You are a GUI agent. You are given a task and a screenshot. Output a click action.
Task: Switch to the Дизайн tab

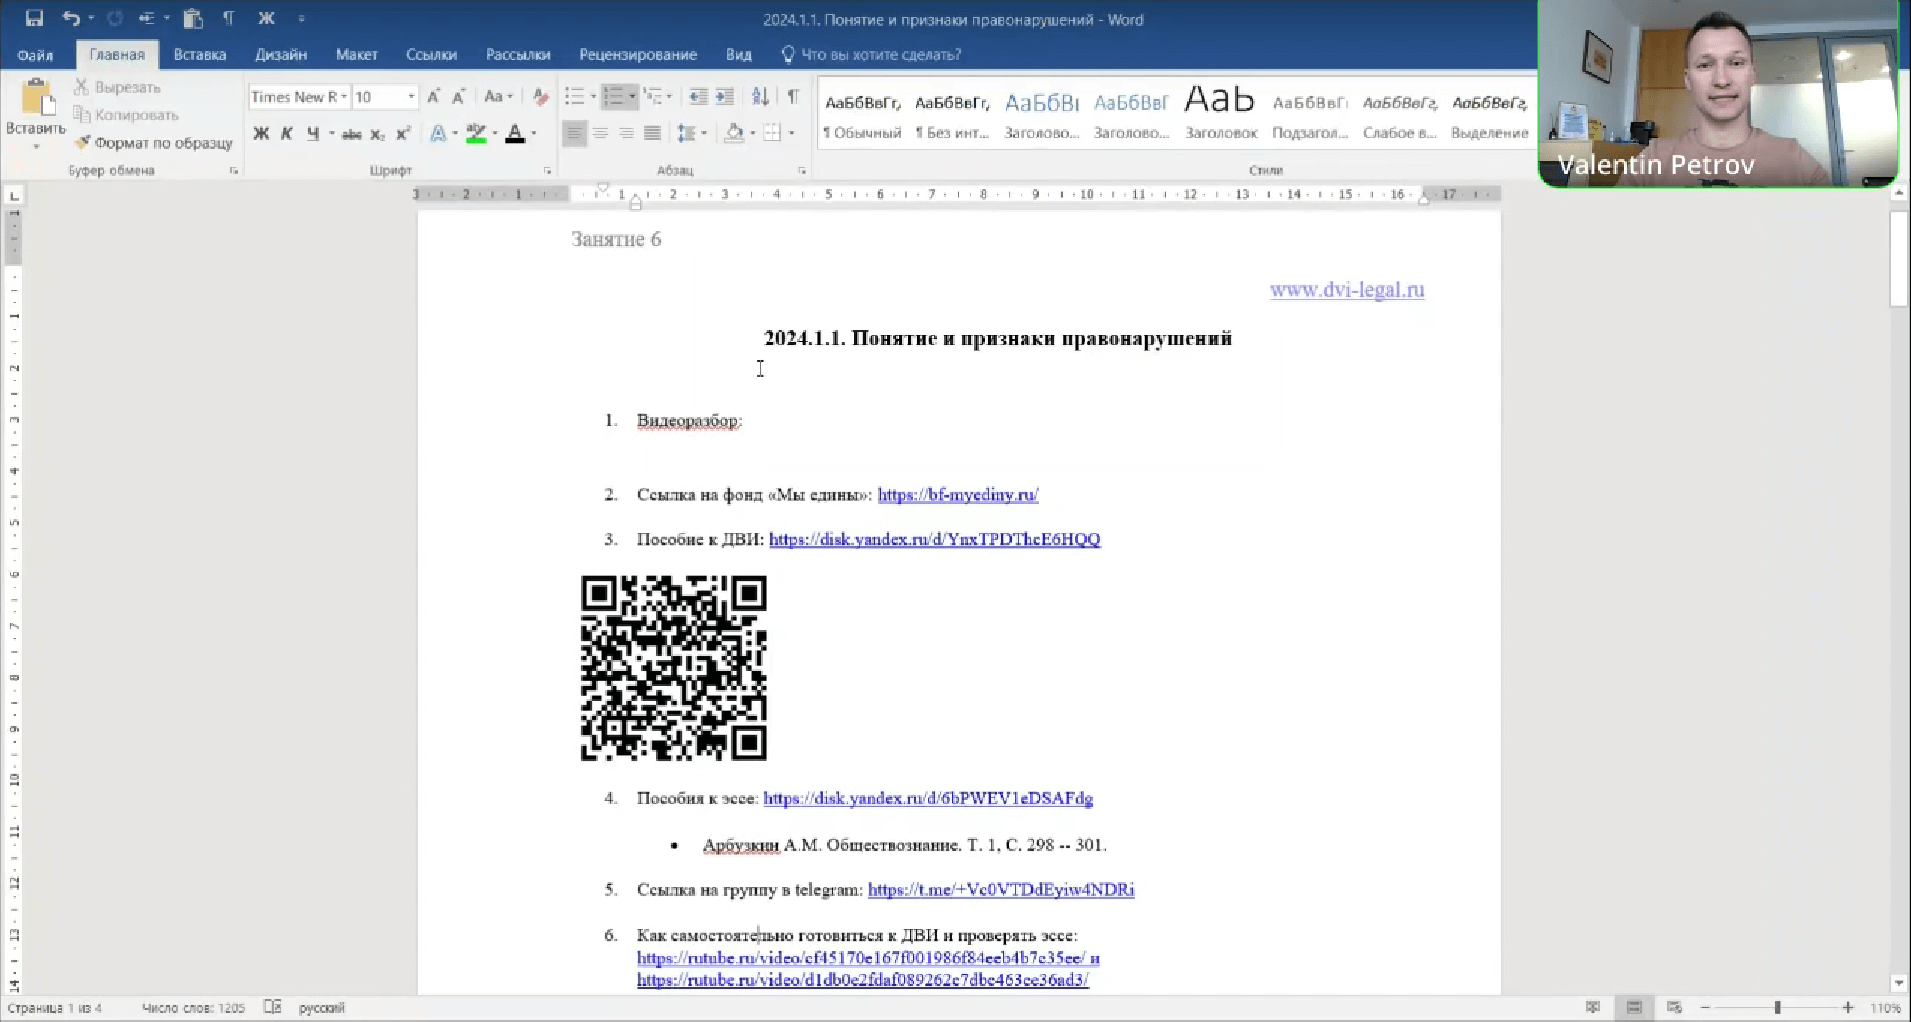pyautogui.click(x=281, y=55)
